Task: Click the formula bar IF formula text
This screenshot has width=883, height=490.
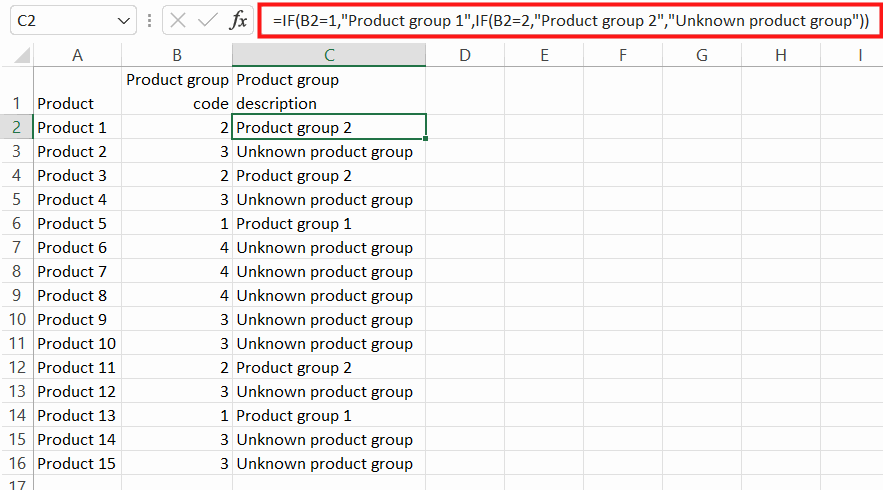Action: tap(571, 21)
